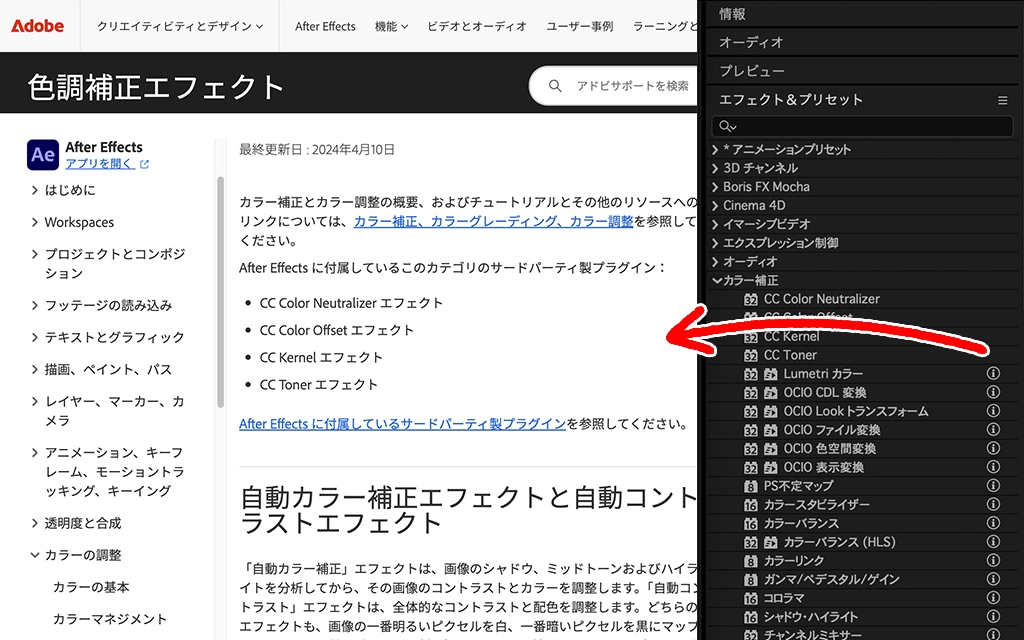Click the GPU icon beside OCIO CDL 変換
Screen dimensions: 1024x640
coord(771,392)
